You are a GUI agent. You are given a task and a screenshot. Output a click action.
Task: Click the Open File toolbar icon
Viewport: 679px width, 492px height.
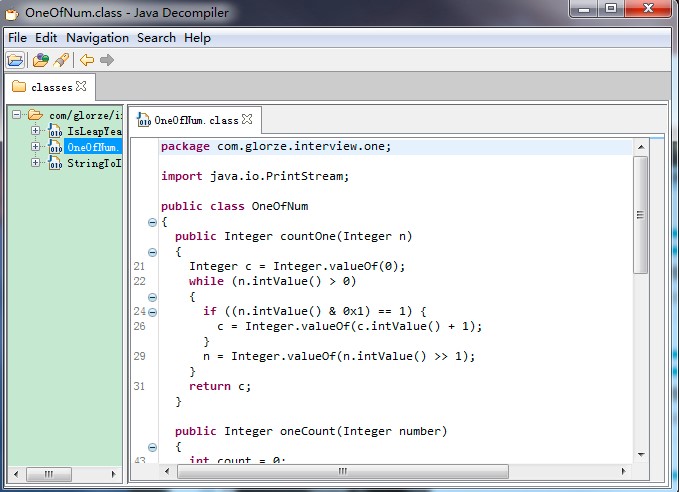[15, 60]
